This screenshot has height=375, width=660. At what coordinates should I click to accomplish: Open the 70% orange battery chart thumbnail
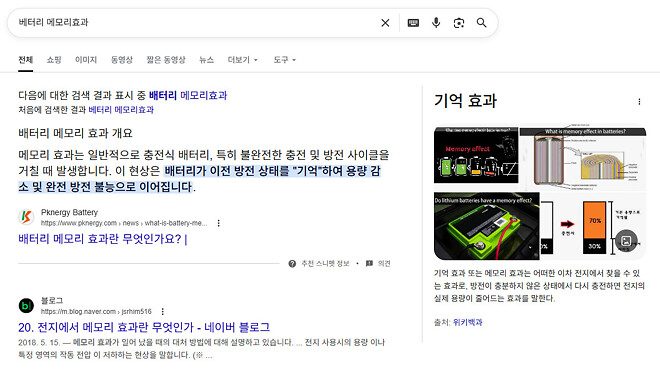(593, 226)
